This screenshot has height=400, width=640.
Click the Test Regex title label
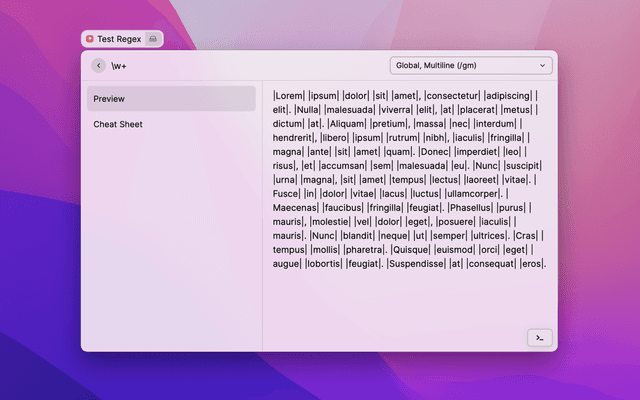click(119, 38)
